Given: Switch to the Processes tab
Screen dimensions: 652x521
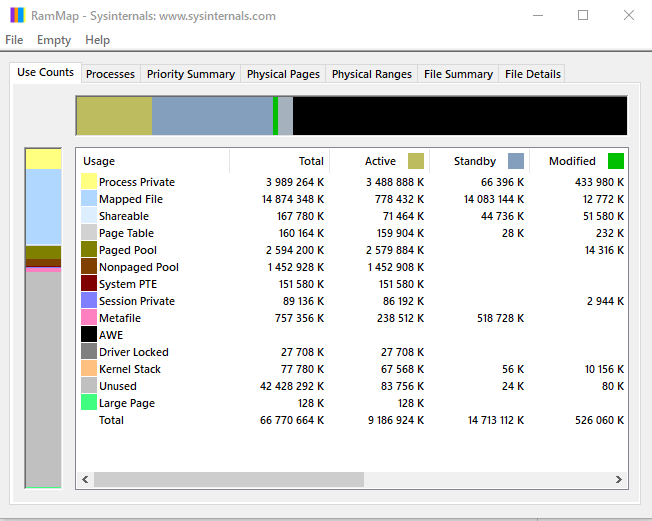Looking at the screenshot, I should tap(110, 74).
